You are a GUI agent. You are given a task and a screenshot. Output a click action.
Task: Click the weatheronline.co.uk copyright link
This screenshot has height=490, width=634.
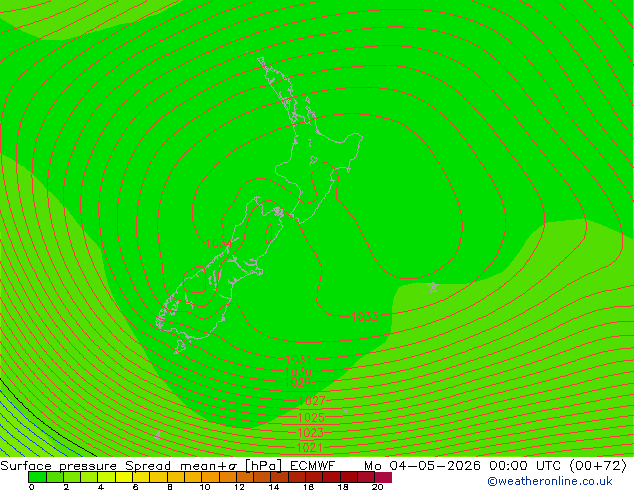click(x=550, y=481)
